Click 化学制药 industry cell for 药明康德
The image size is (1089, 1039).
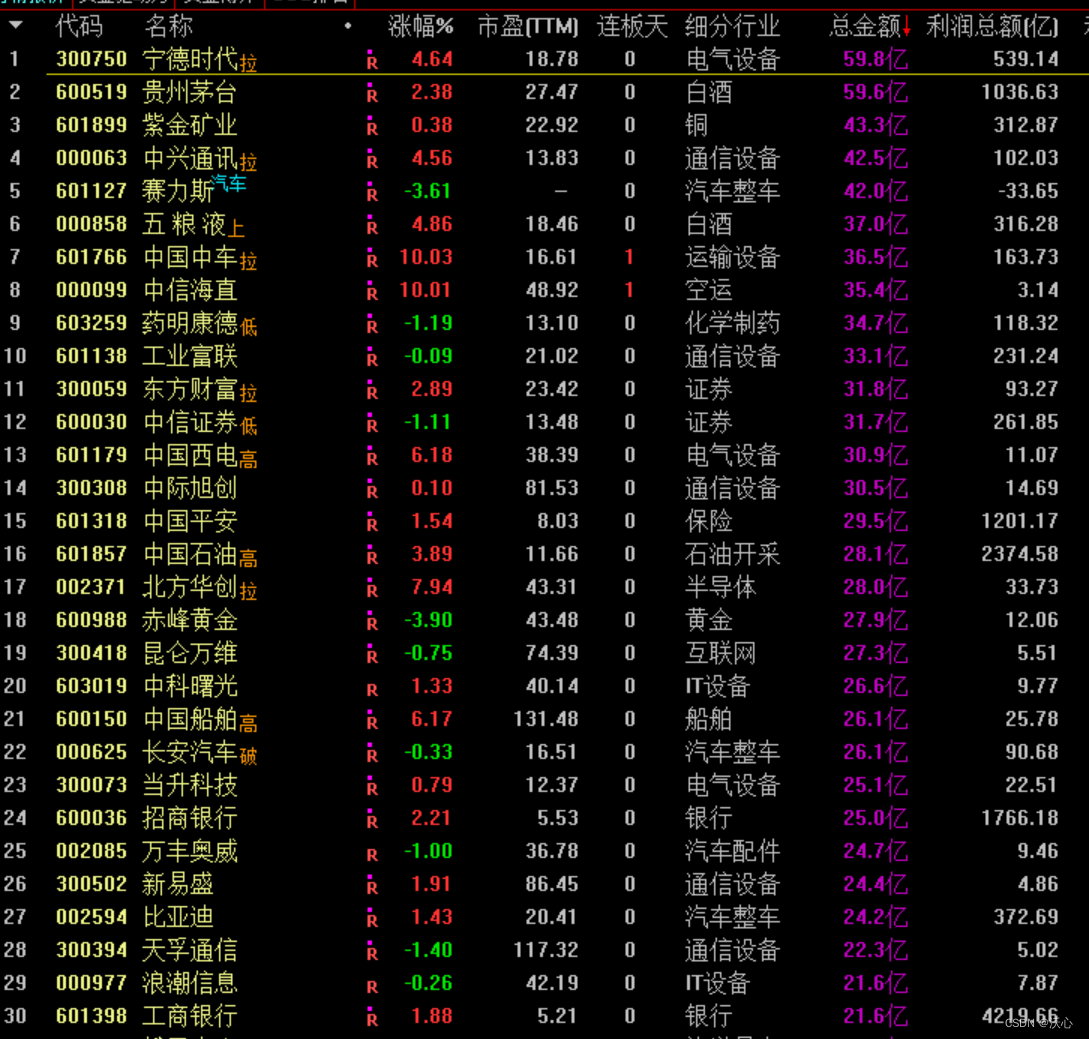732,324
